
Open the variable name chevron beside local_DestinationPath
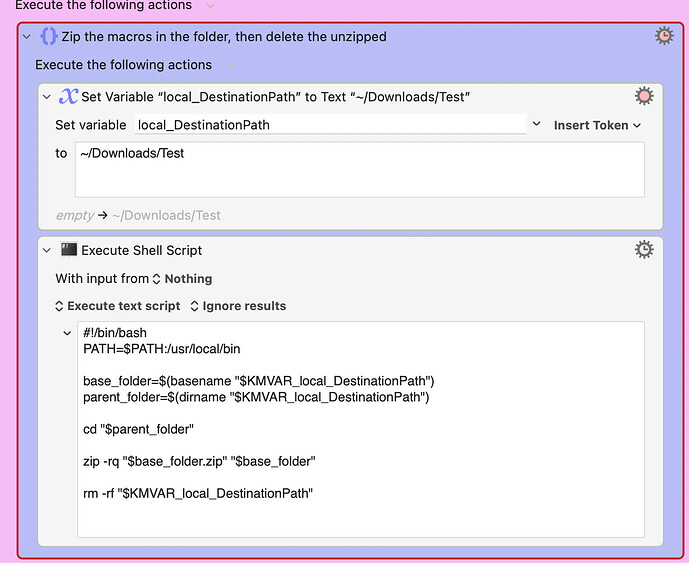536,125
